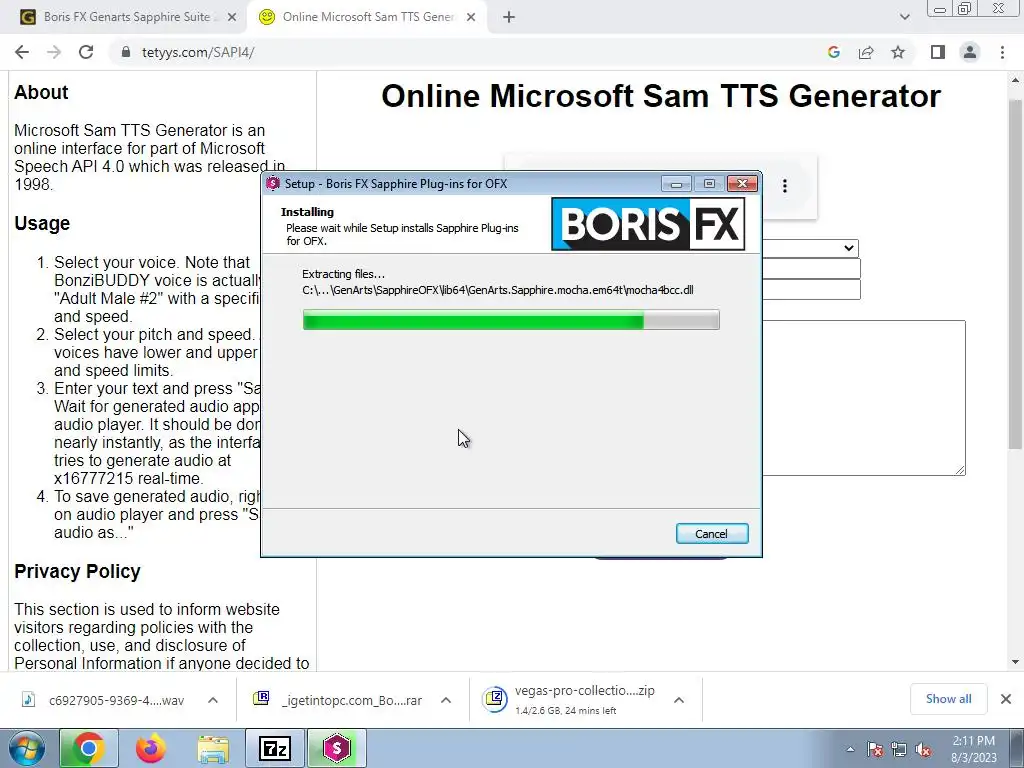Show hidden system tray icons
The height and width of the screenshot is (768, 1024).
(850, 749)
